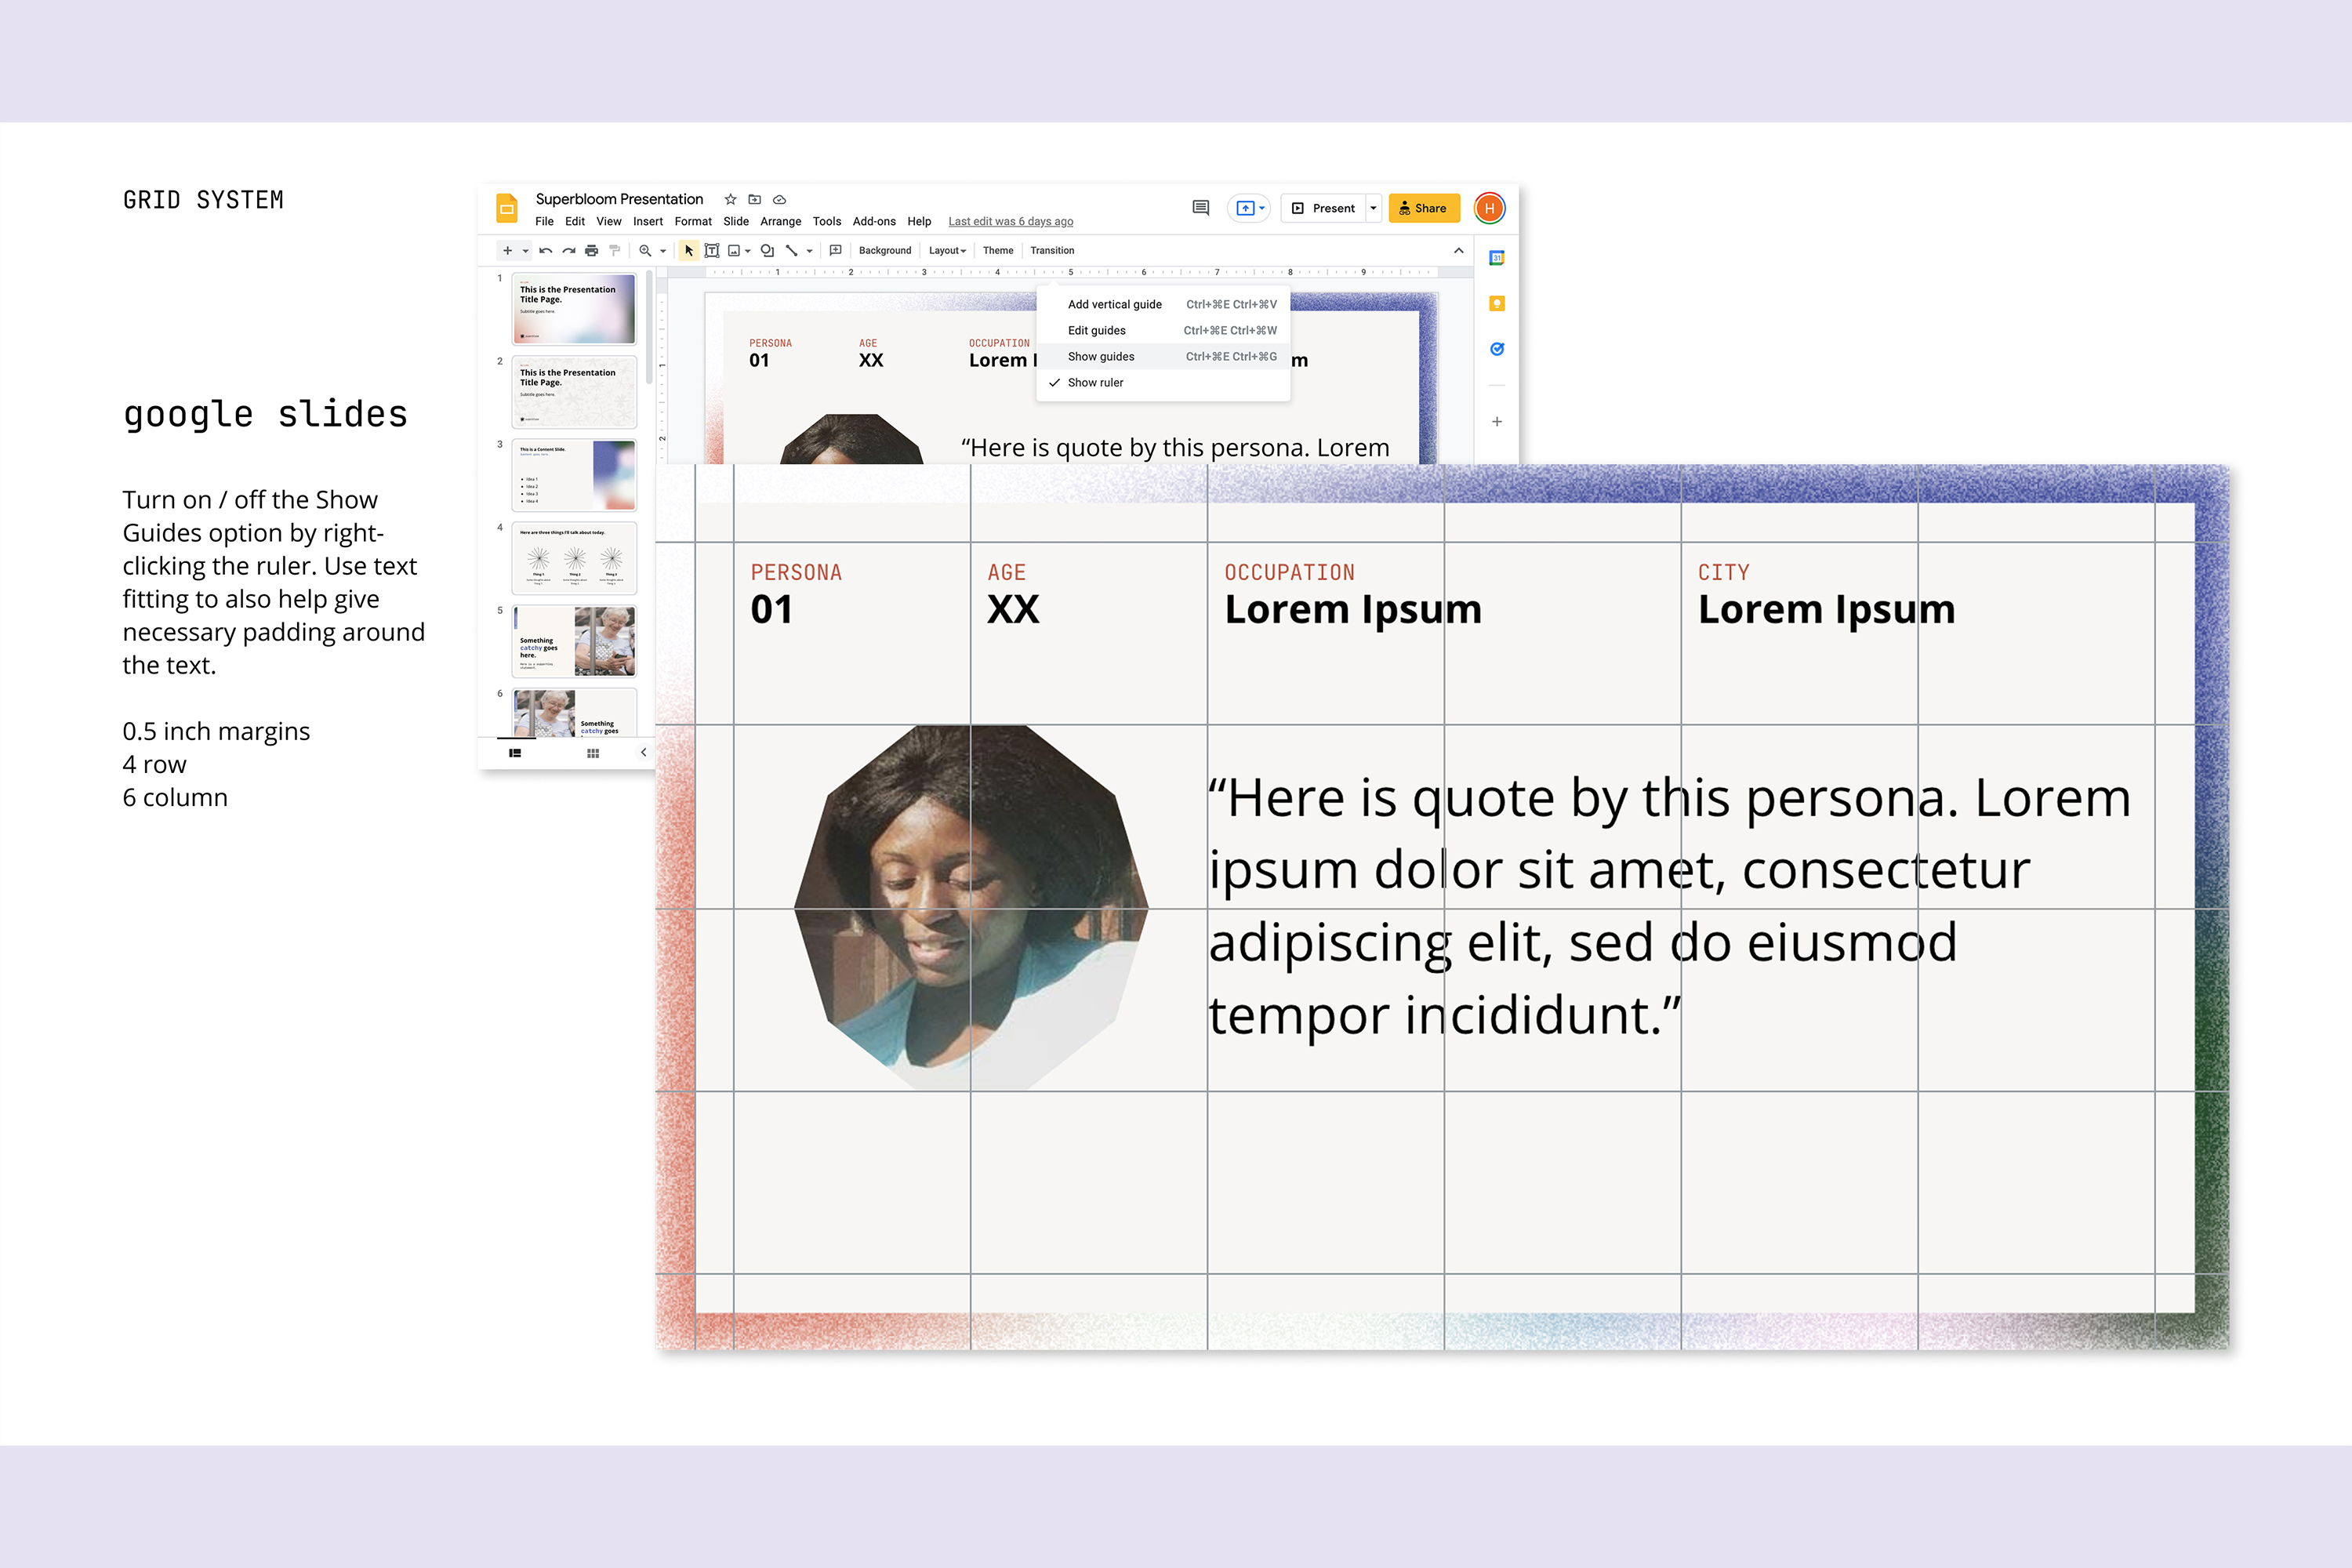Switch to grid view
This screenshot has width=2352, height=1568.
coord(593,753)
